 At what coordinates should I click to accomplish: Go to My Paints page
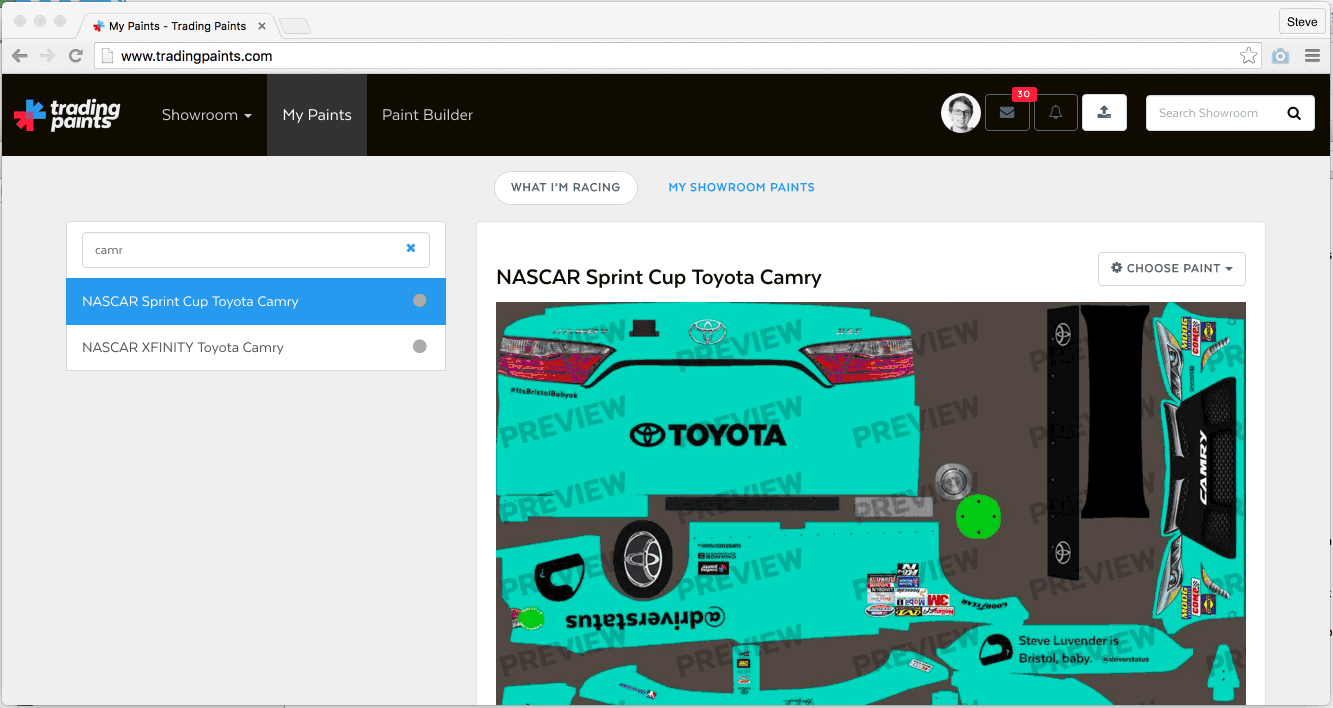click(x=317, y=115)
